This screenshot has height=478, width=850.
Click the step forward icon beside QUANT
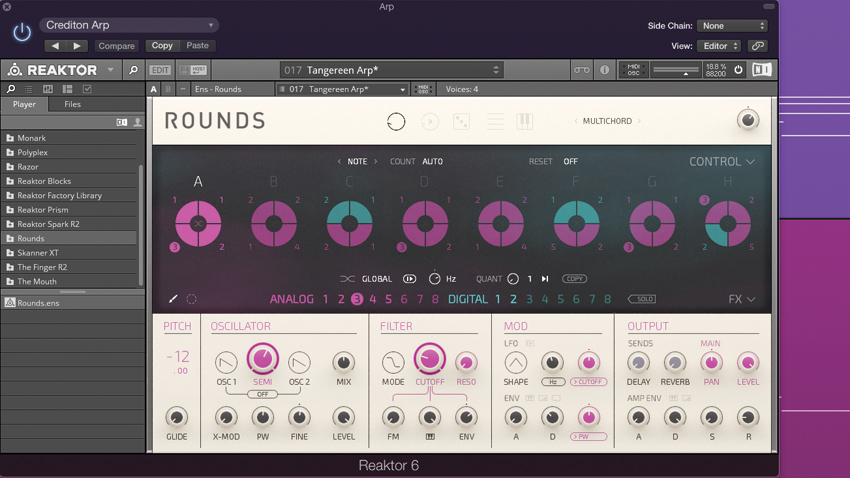pyautogui.click(x=545, y=279)
